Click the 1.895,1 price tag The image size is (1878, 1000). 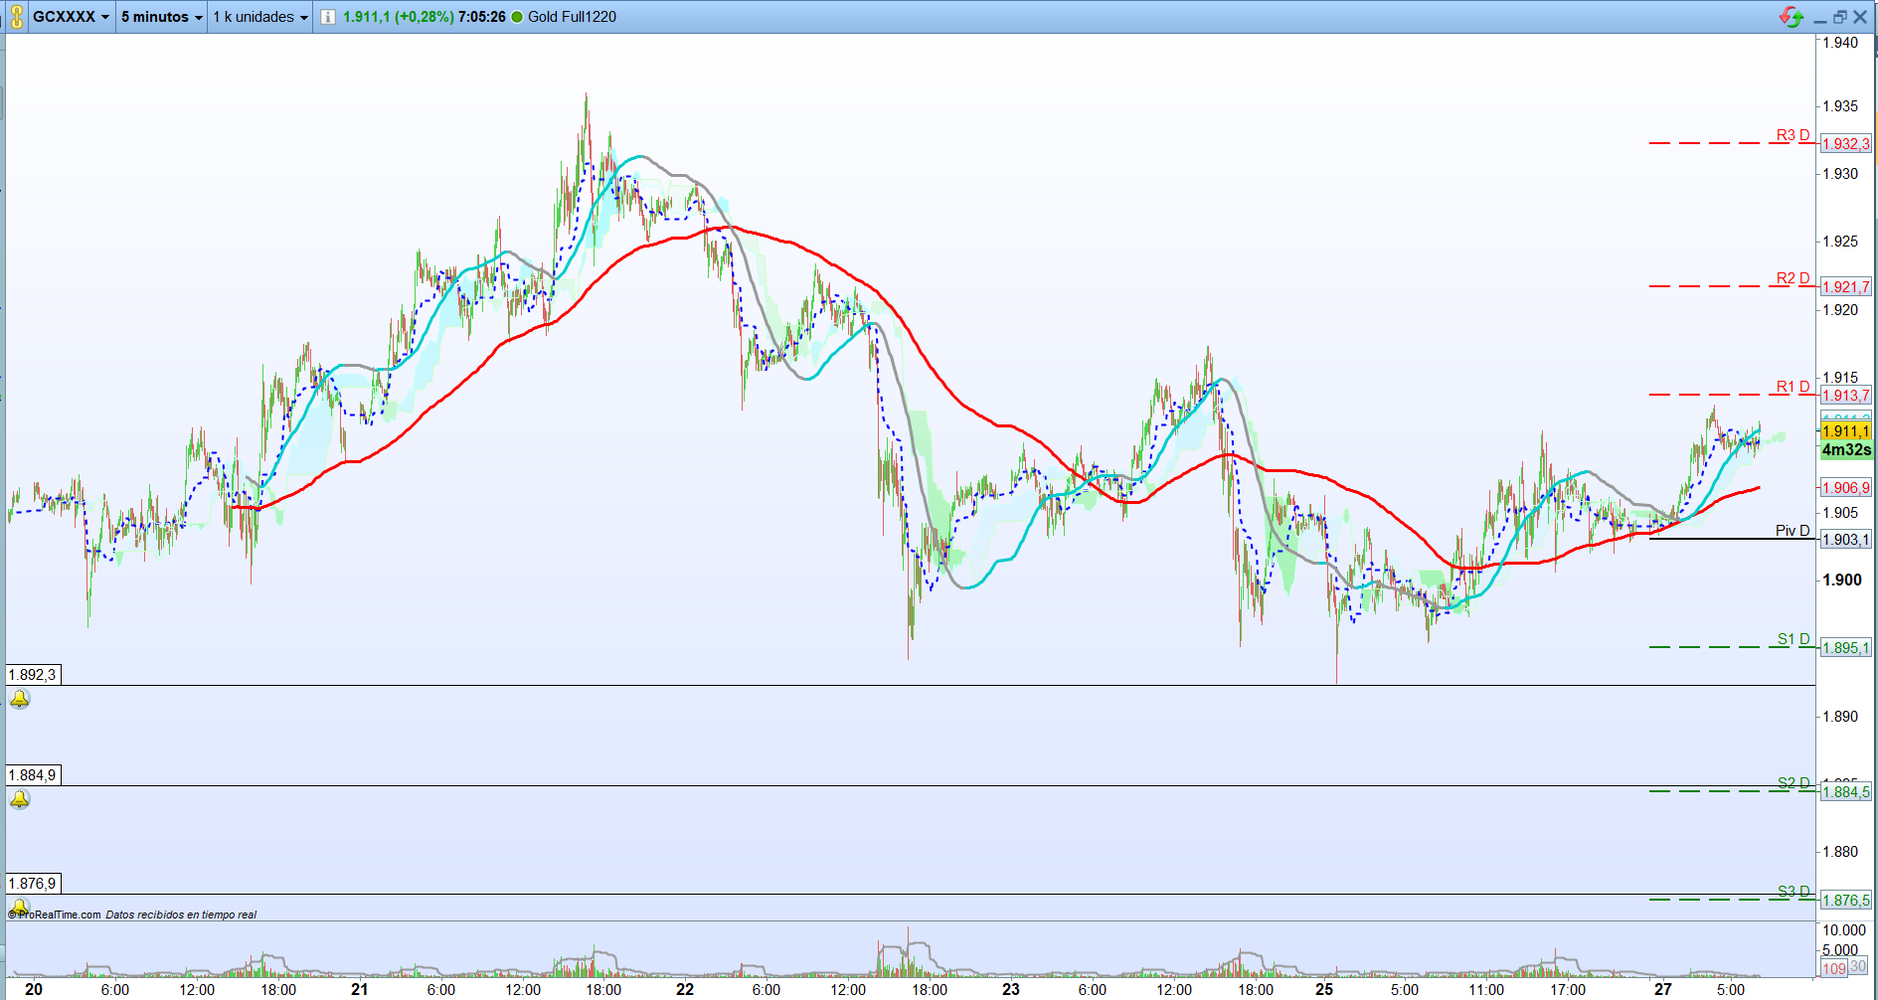point(1846,648)
